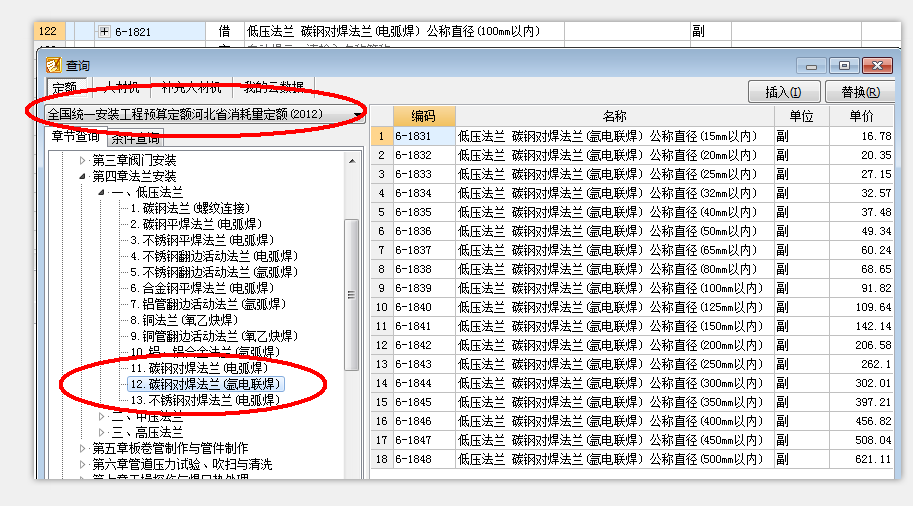Collapse 第四章法兰安装 tree node
This screenshot has width=913, height=506.
tap(82, 176)
